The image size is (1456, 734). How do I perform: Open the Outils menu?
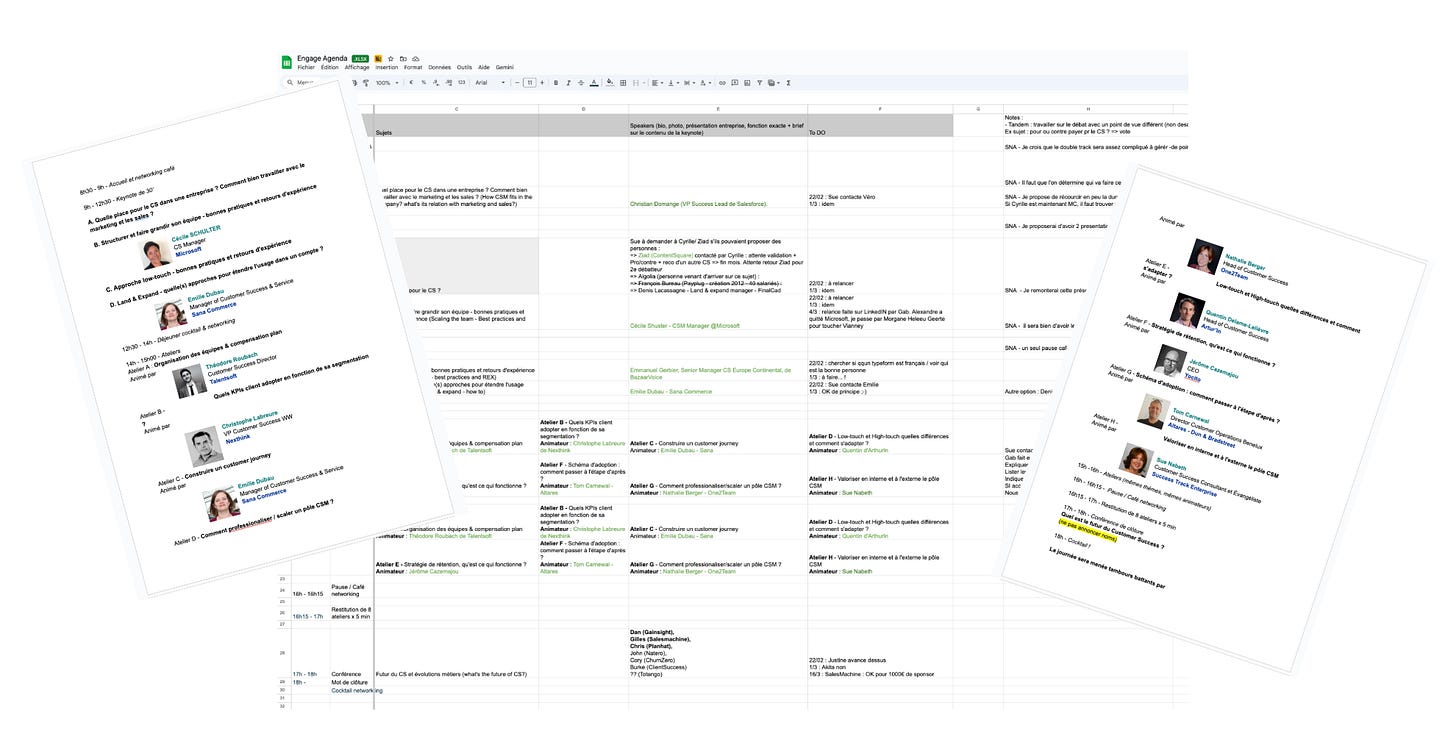pyautogui.click(x=464, y=67)
